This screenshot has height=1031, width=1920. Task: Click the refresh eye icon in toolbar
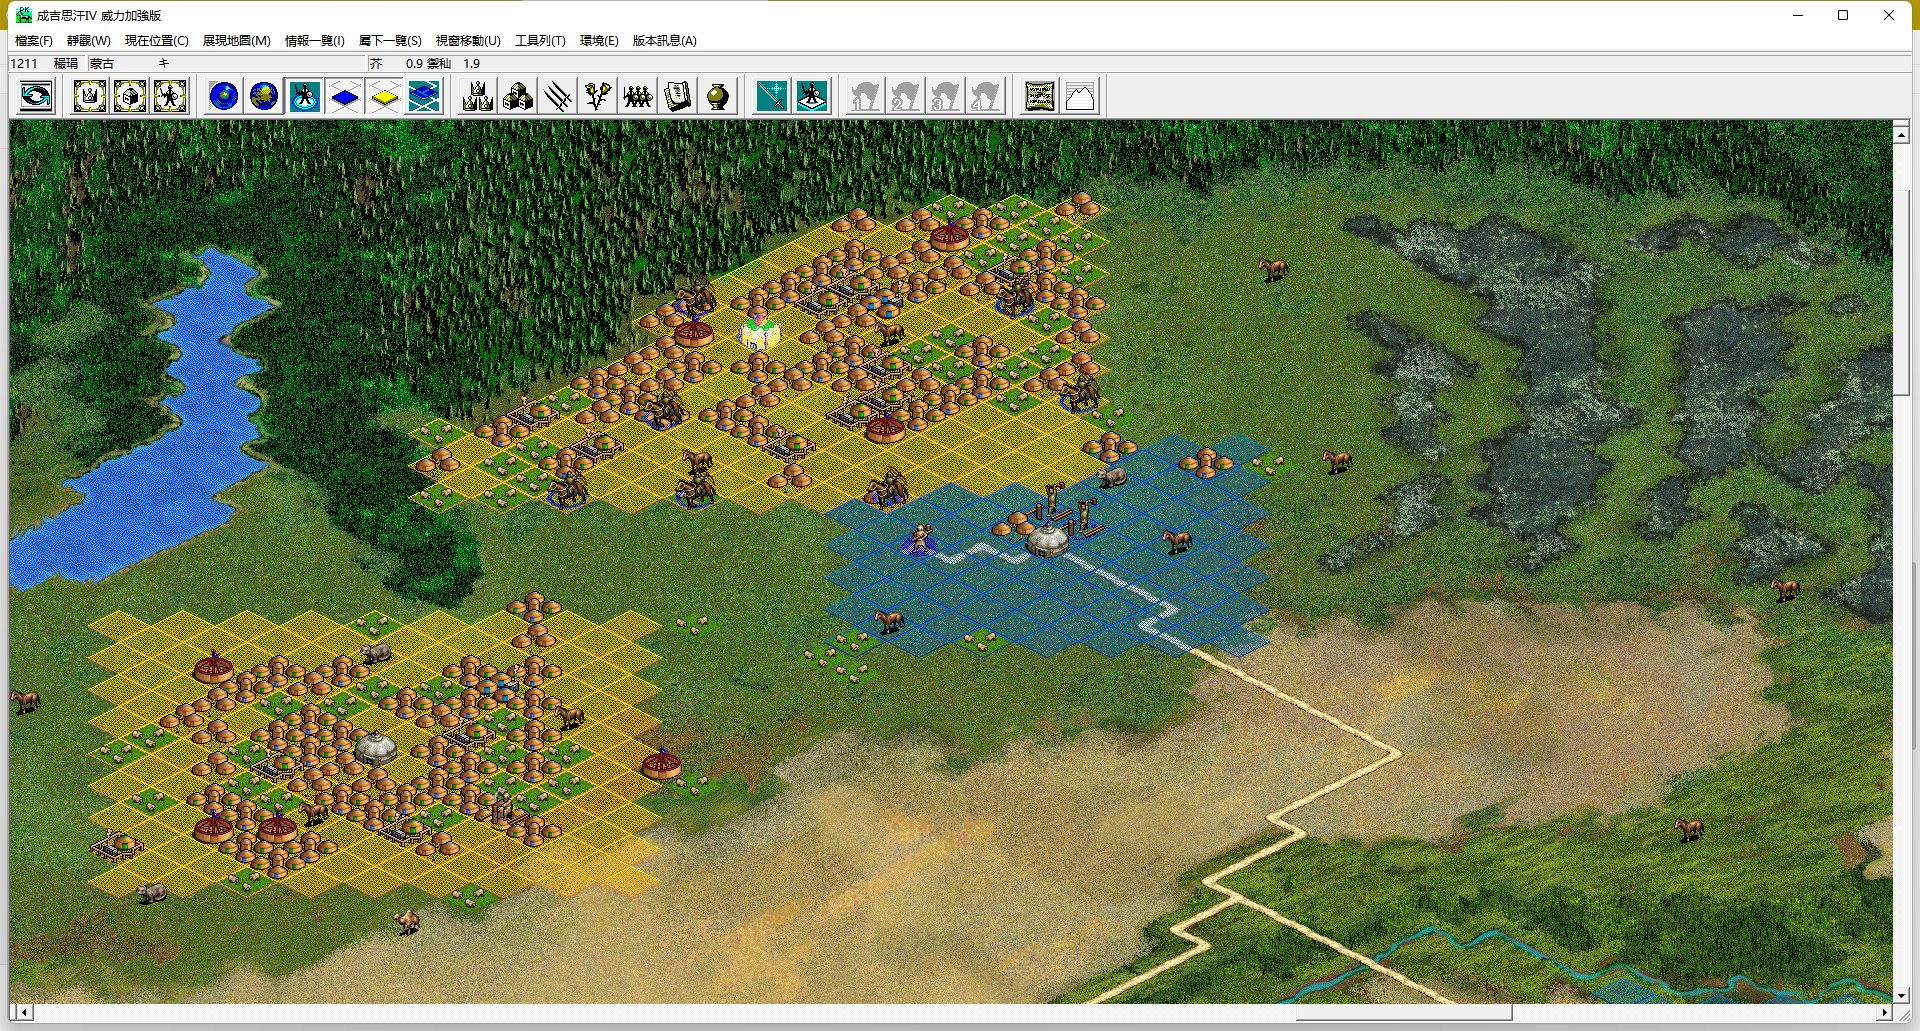36,97
